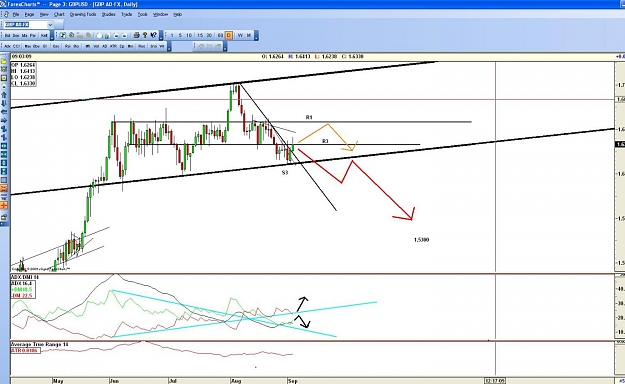Click the printer icon in the toolbar

pyautogui.click(x=136, y=35)
